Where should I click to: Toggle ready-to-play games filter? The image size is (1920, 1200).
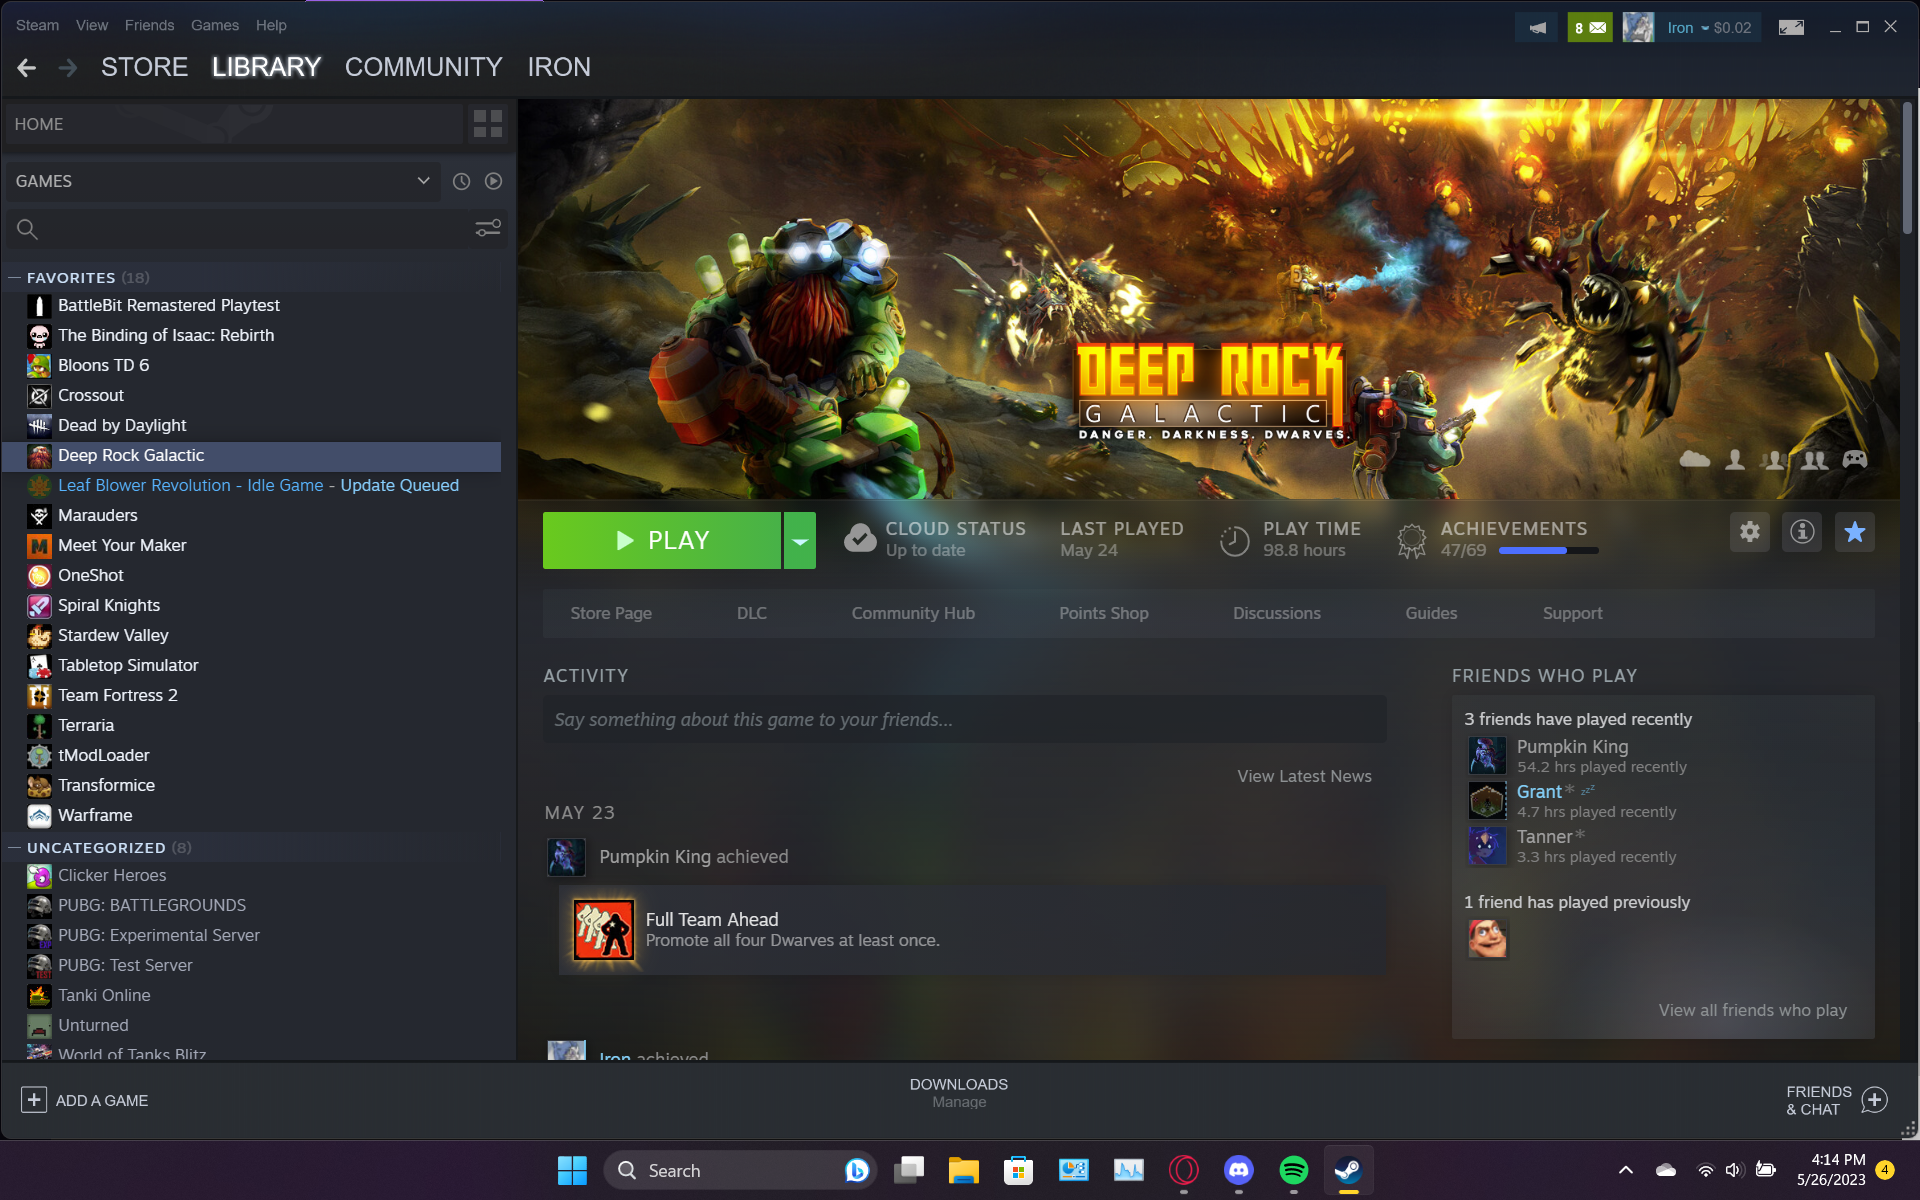pyautogui.click(x=494, y=181)
